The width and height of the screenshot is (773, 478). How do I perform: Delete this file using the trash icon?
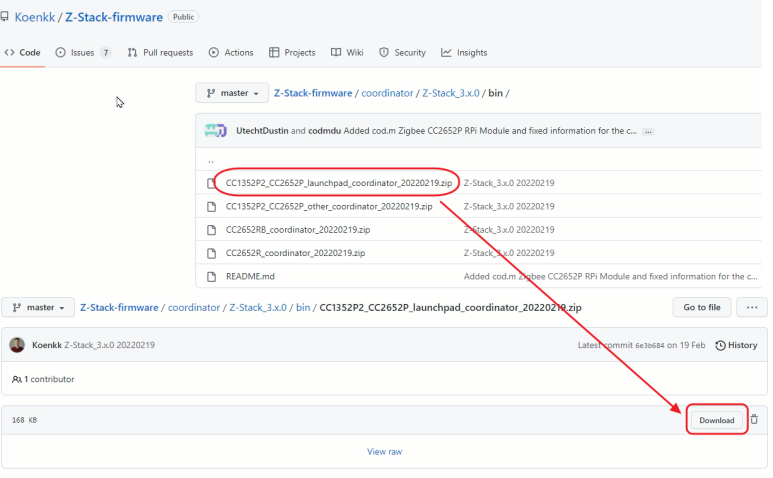coord(754,420)
